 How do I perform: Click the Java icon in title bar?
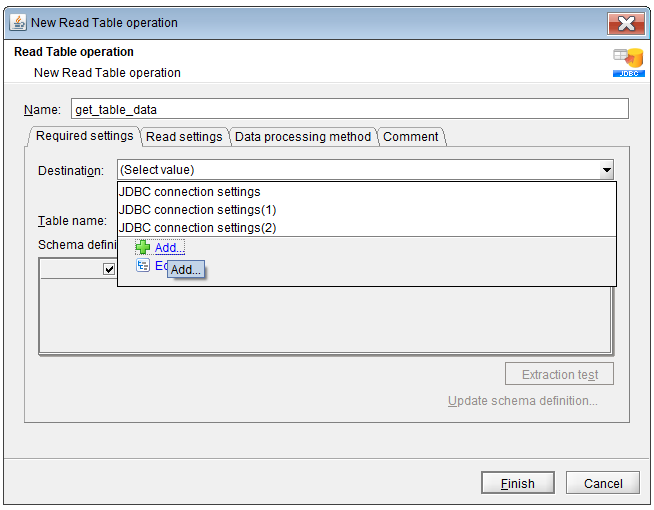(18, 23)
